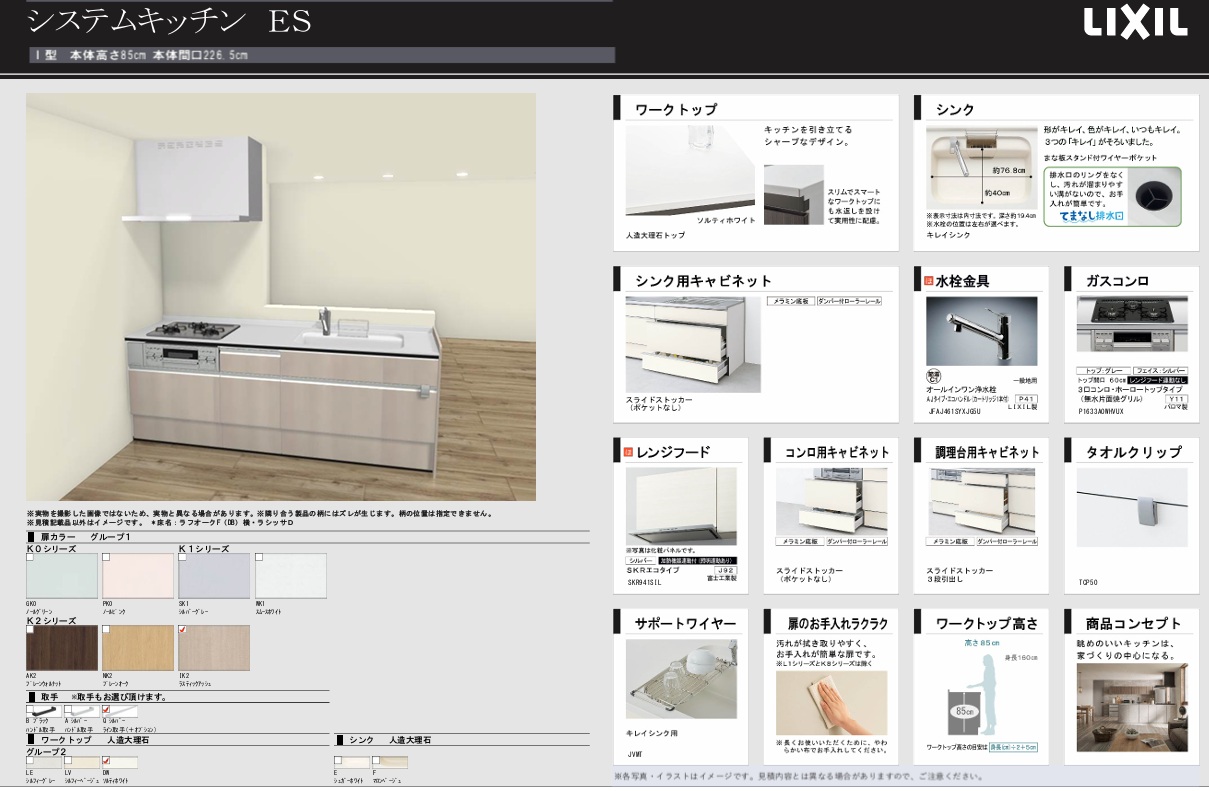Image resolution: width=1209 pixels, height=791 pixels.
Task: Uncheck the IK2 door color checkbox
Action: click(x=183, y=630)
